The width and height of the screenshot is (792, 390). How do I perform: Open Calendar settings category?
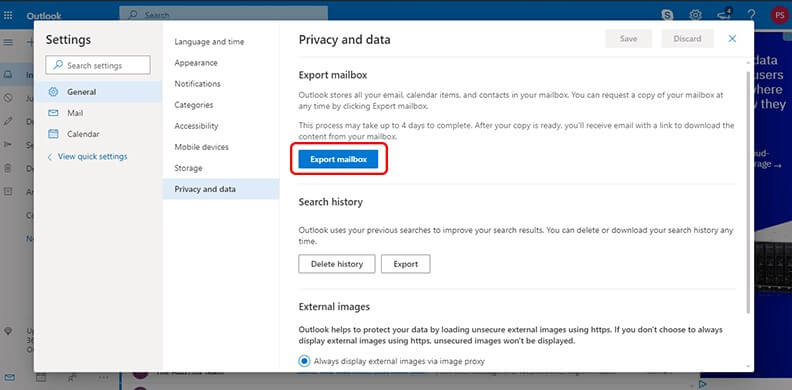click(99, 134)
